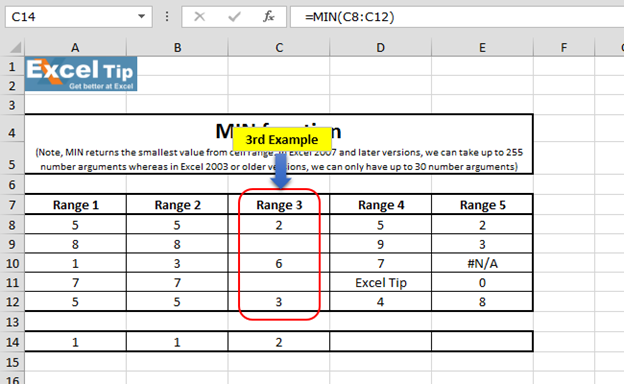Expand the Name Box dropdown arrow
The image size is (624, 384).
141,17
